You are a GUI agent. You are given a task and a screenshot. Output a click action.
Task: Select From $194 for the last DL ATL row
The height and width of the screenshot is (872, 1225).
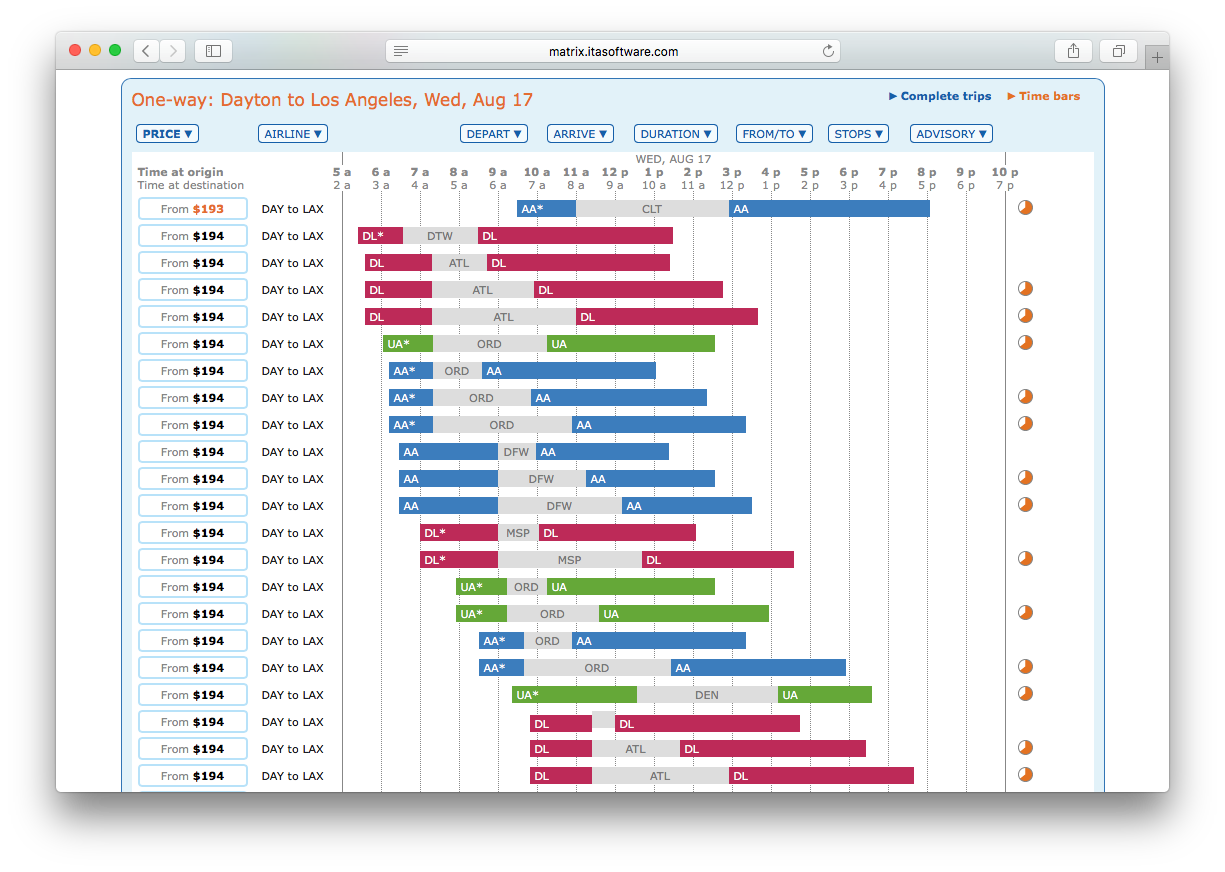click(x=193, y=776)
